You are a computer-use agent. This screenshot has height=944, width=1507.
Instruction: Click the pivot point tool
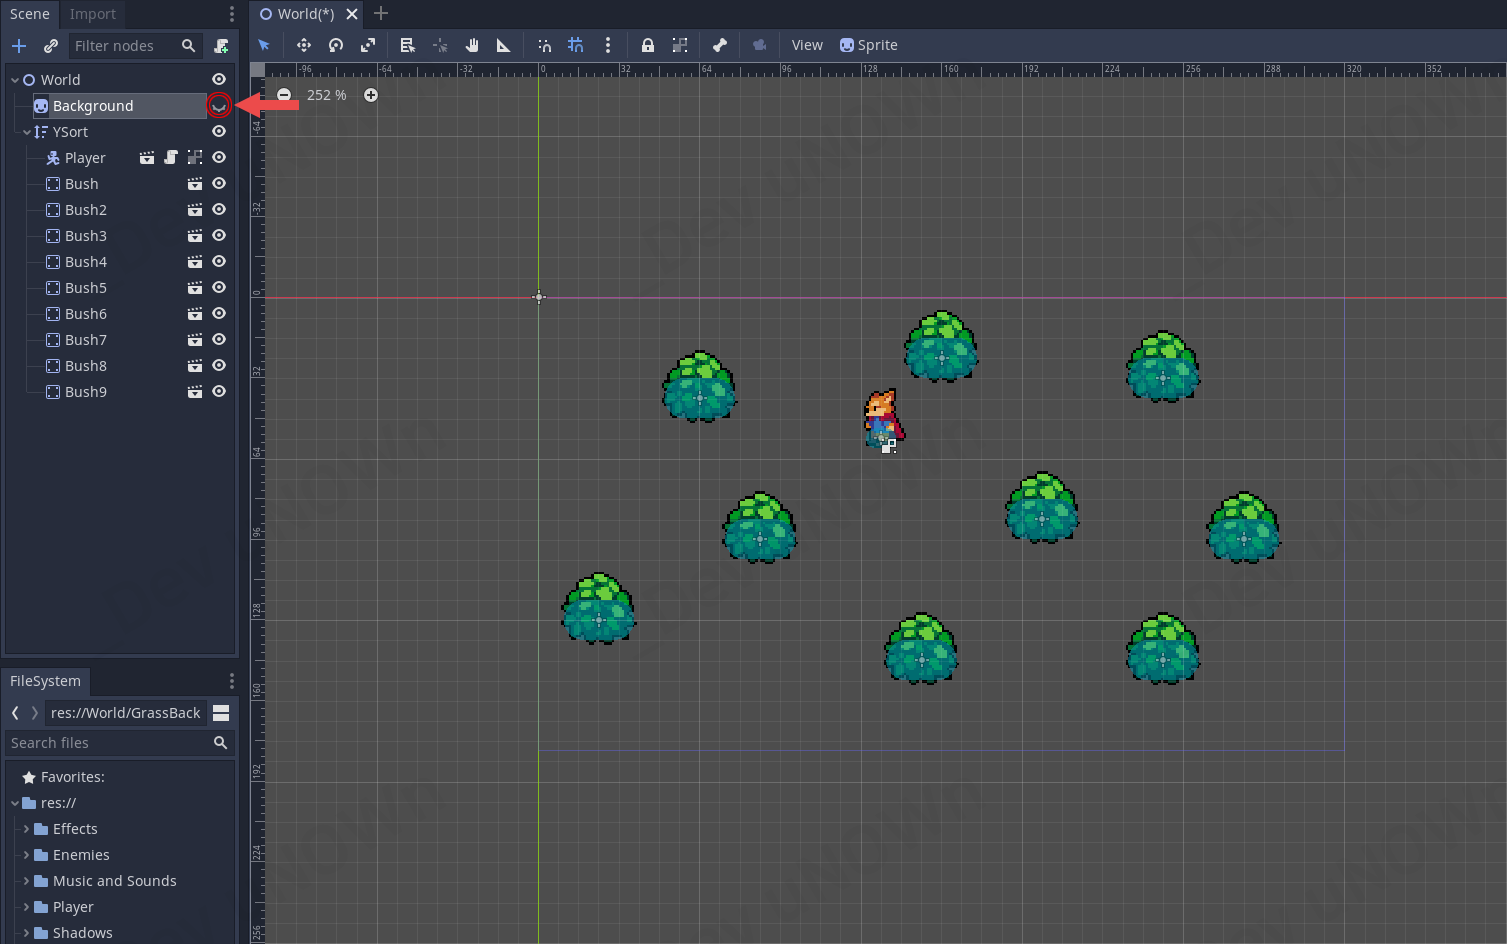tap(440, 45)
